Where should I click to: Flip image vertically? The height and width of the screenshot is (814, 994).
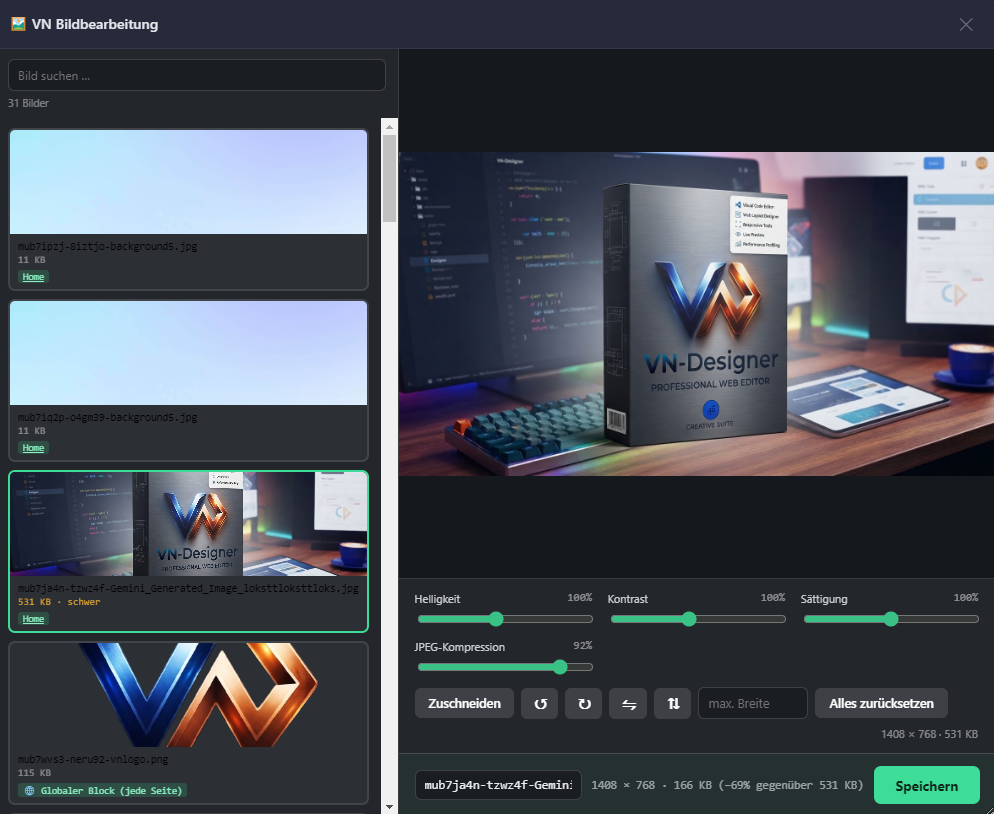point(673,704)
